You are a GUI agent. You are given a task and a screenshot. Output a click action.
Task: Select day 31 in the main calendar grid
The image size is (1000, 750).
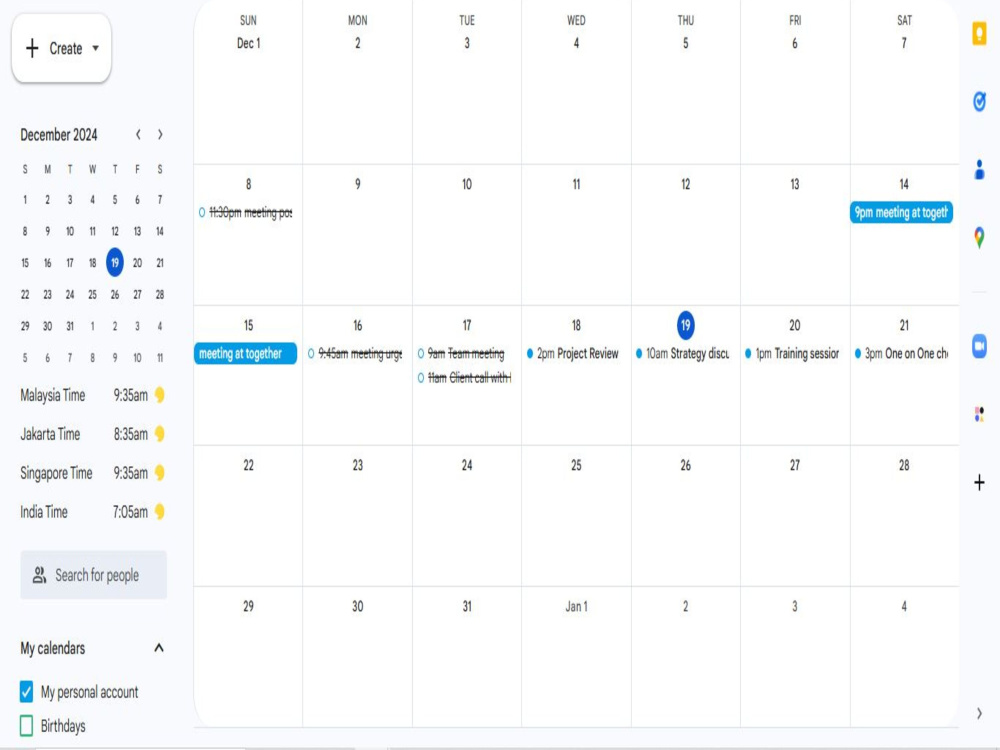(x=467, y=607)
